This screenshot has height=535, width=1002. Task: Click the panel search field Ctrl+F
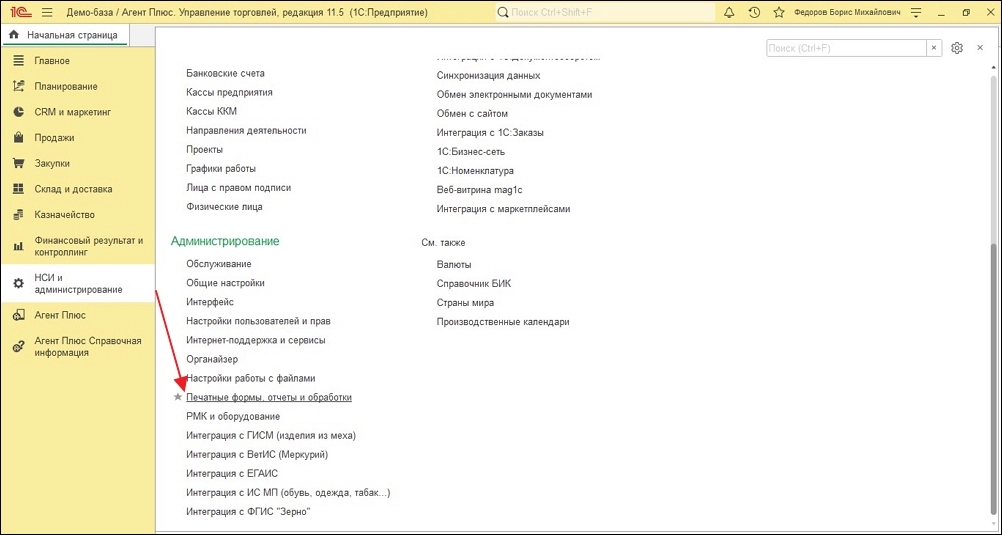(847, 48)
